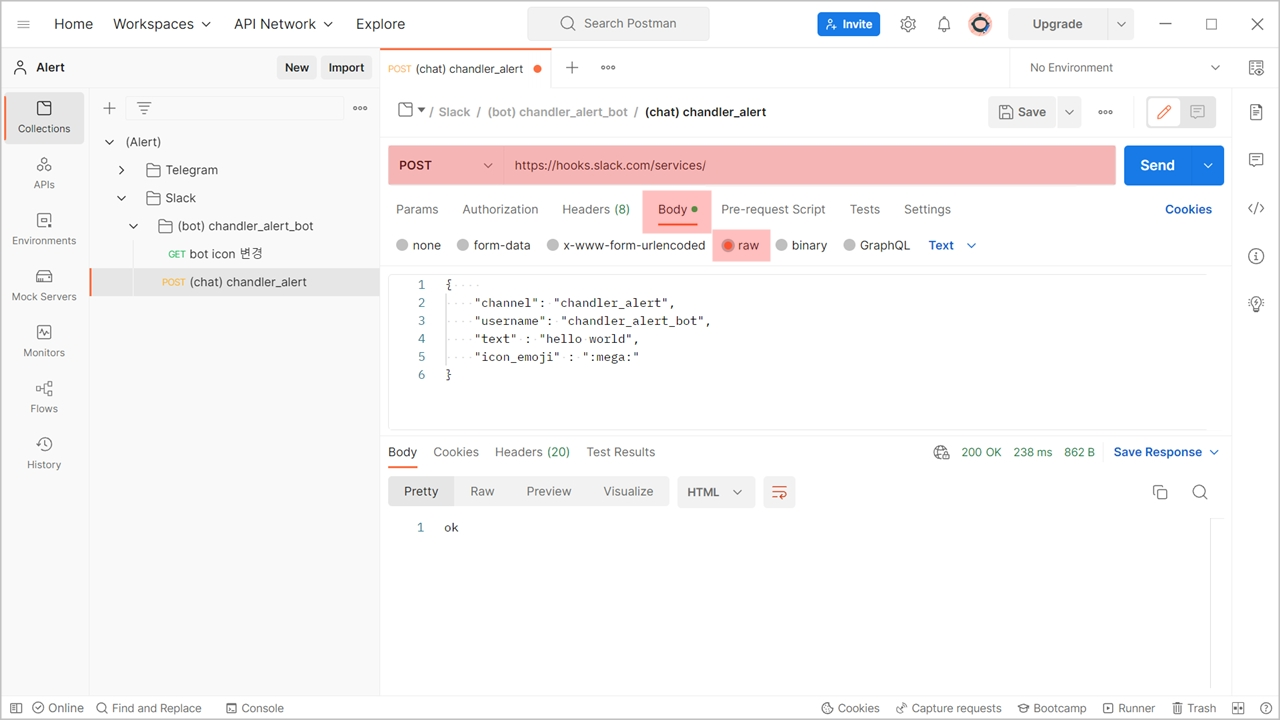Image resolution: width=1280 pixels, height=720 pixels.
Task: Switch to the request Params tab
Action: tap(417, 209)
